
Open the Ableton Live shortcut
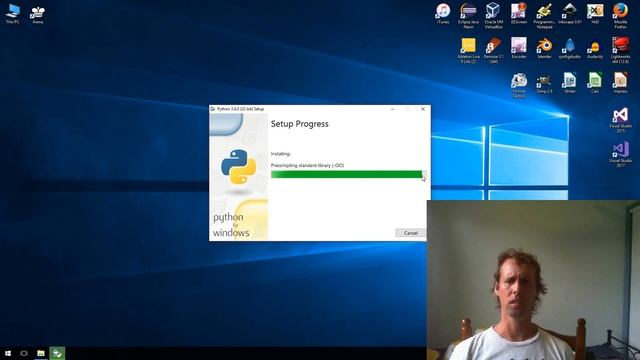pyautogui.click(x=468, y=51)
